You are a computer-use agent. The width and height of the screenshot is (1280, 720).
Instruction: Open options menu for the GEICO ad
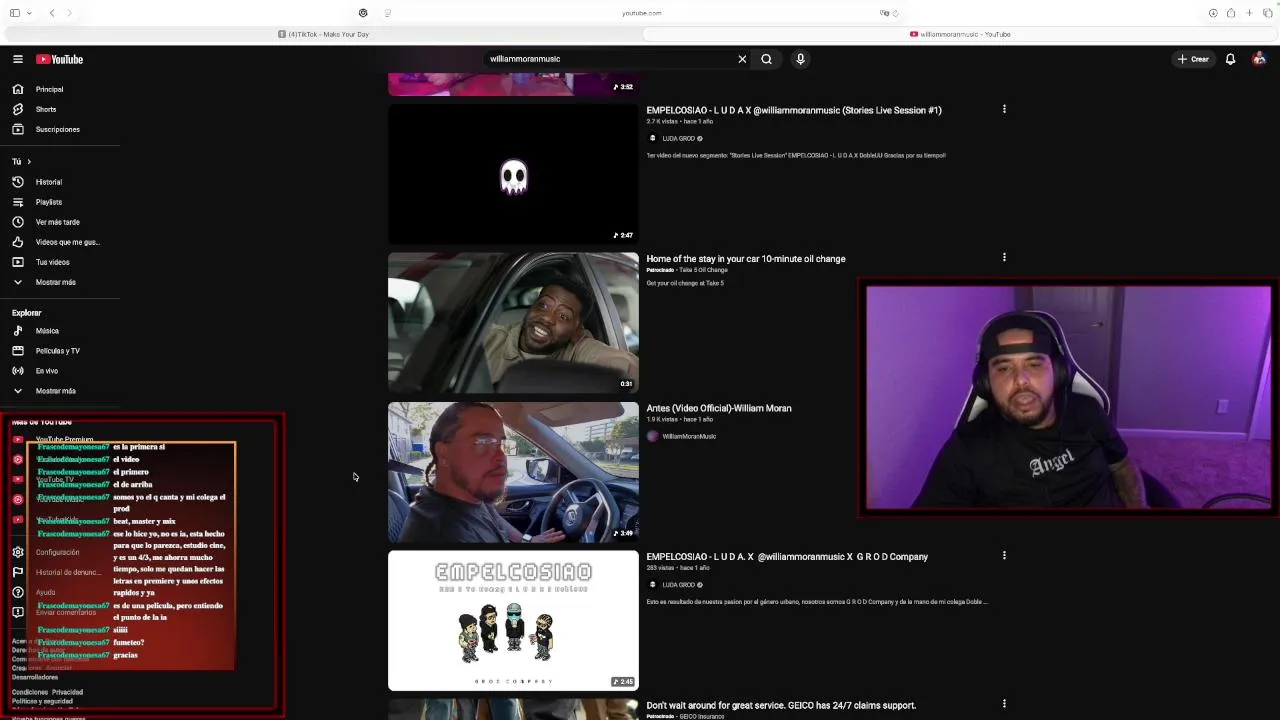pos(1004,703)
